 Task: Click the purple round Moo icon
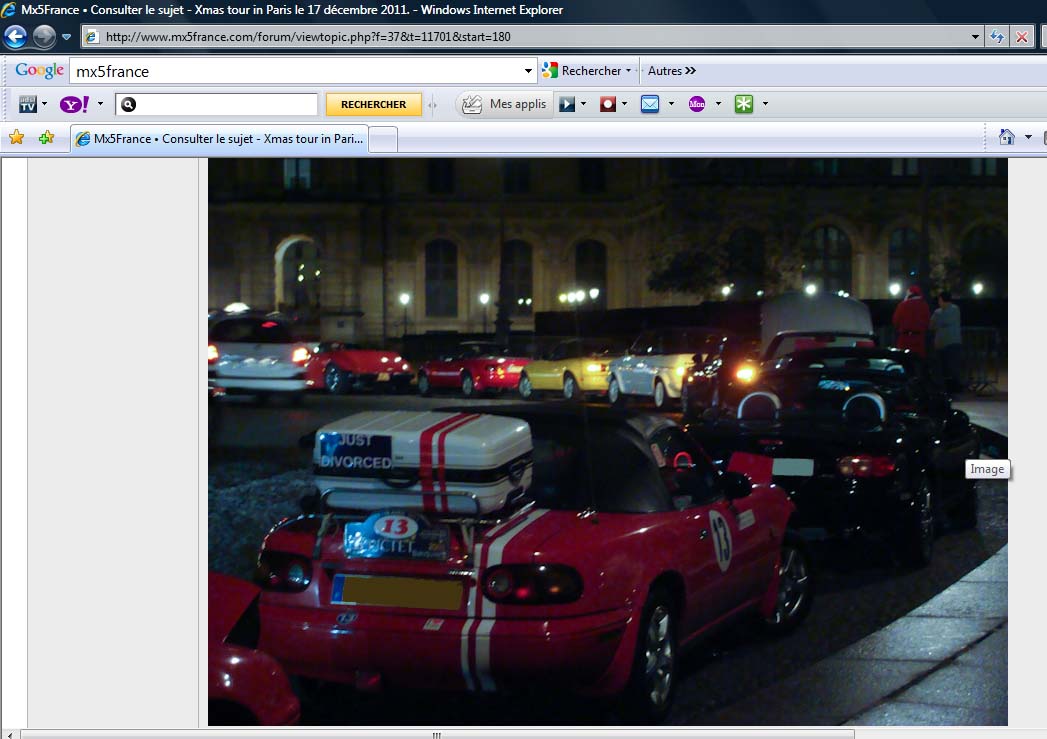point(696,104)
